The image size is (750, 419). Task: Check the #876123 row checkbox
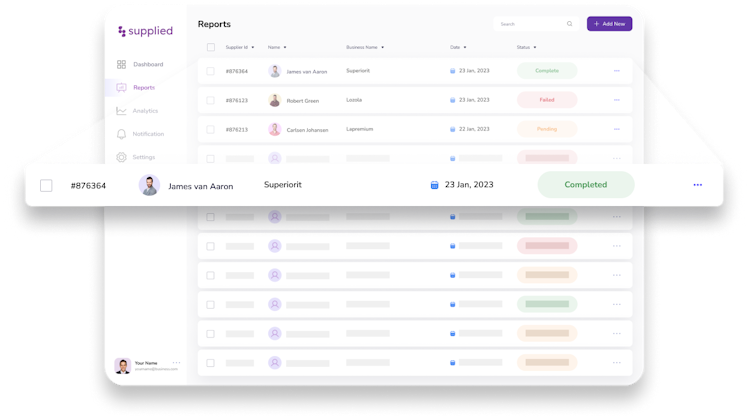click(x=210, y=100)
